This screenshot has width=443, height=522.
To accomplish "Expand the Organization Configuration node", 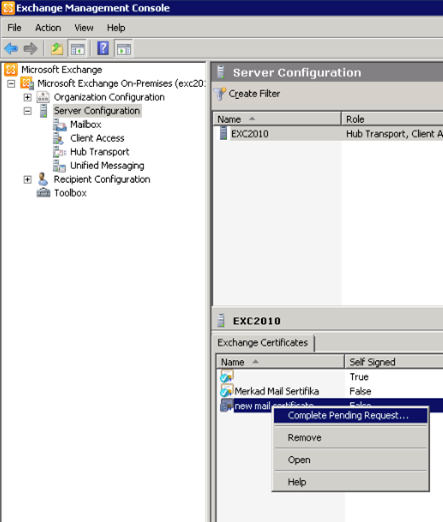I will (28, 97).
